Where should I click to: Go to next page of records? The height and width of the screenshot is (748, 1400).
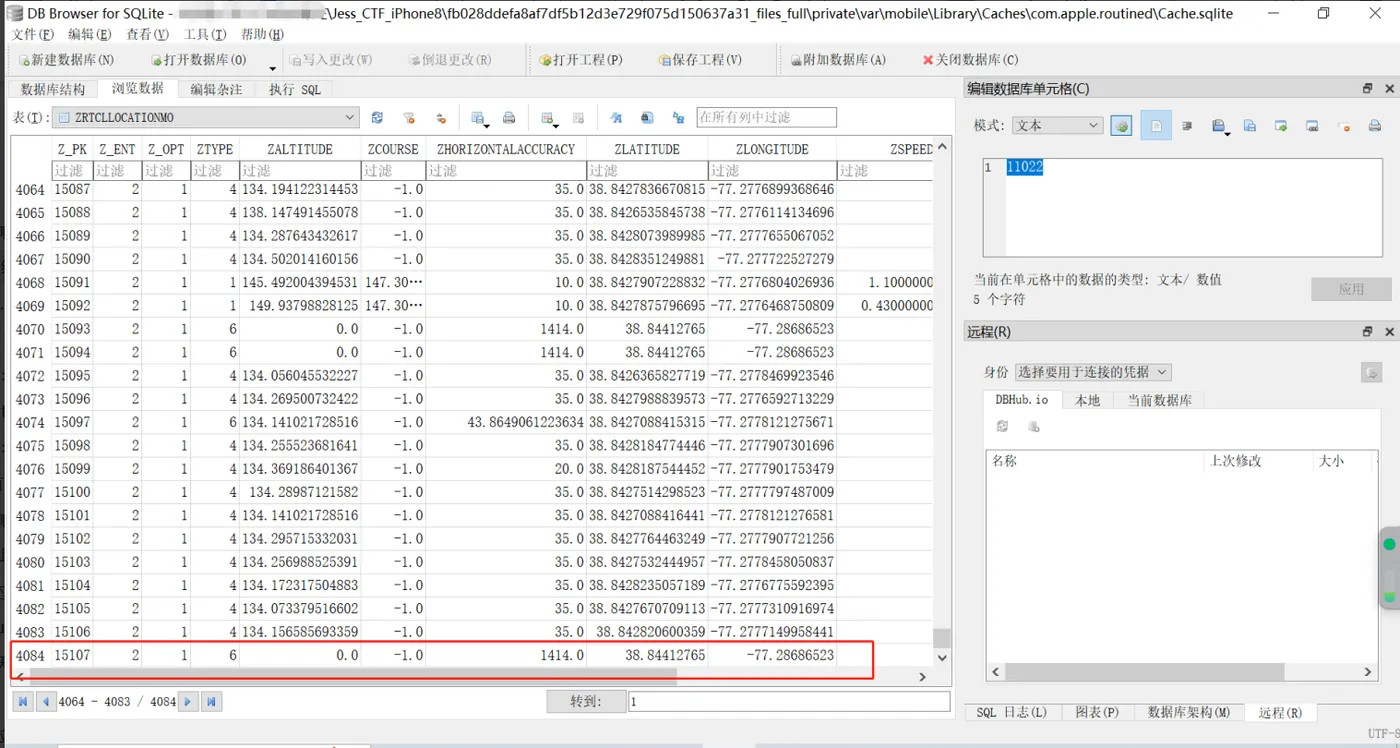click(188, 702)
